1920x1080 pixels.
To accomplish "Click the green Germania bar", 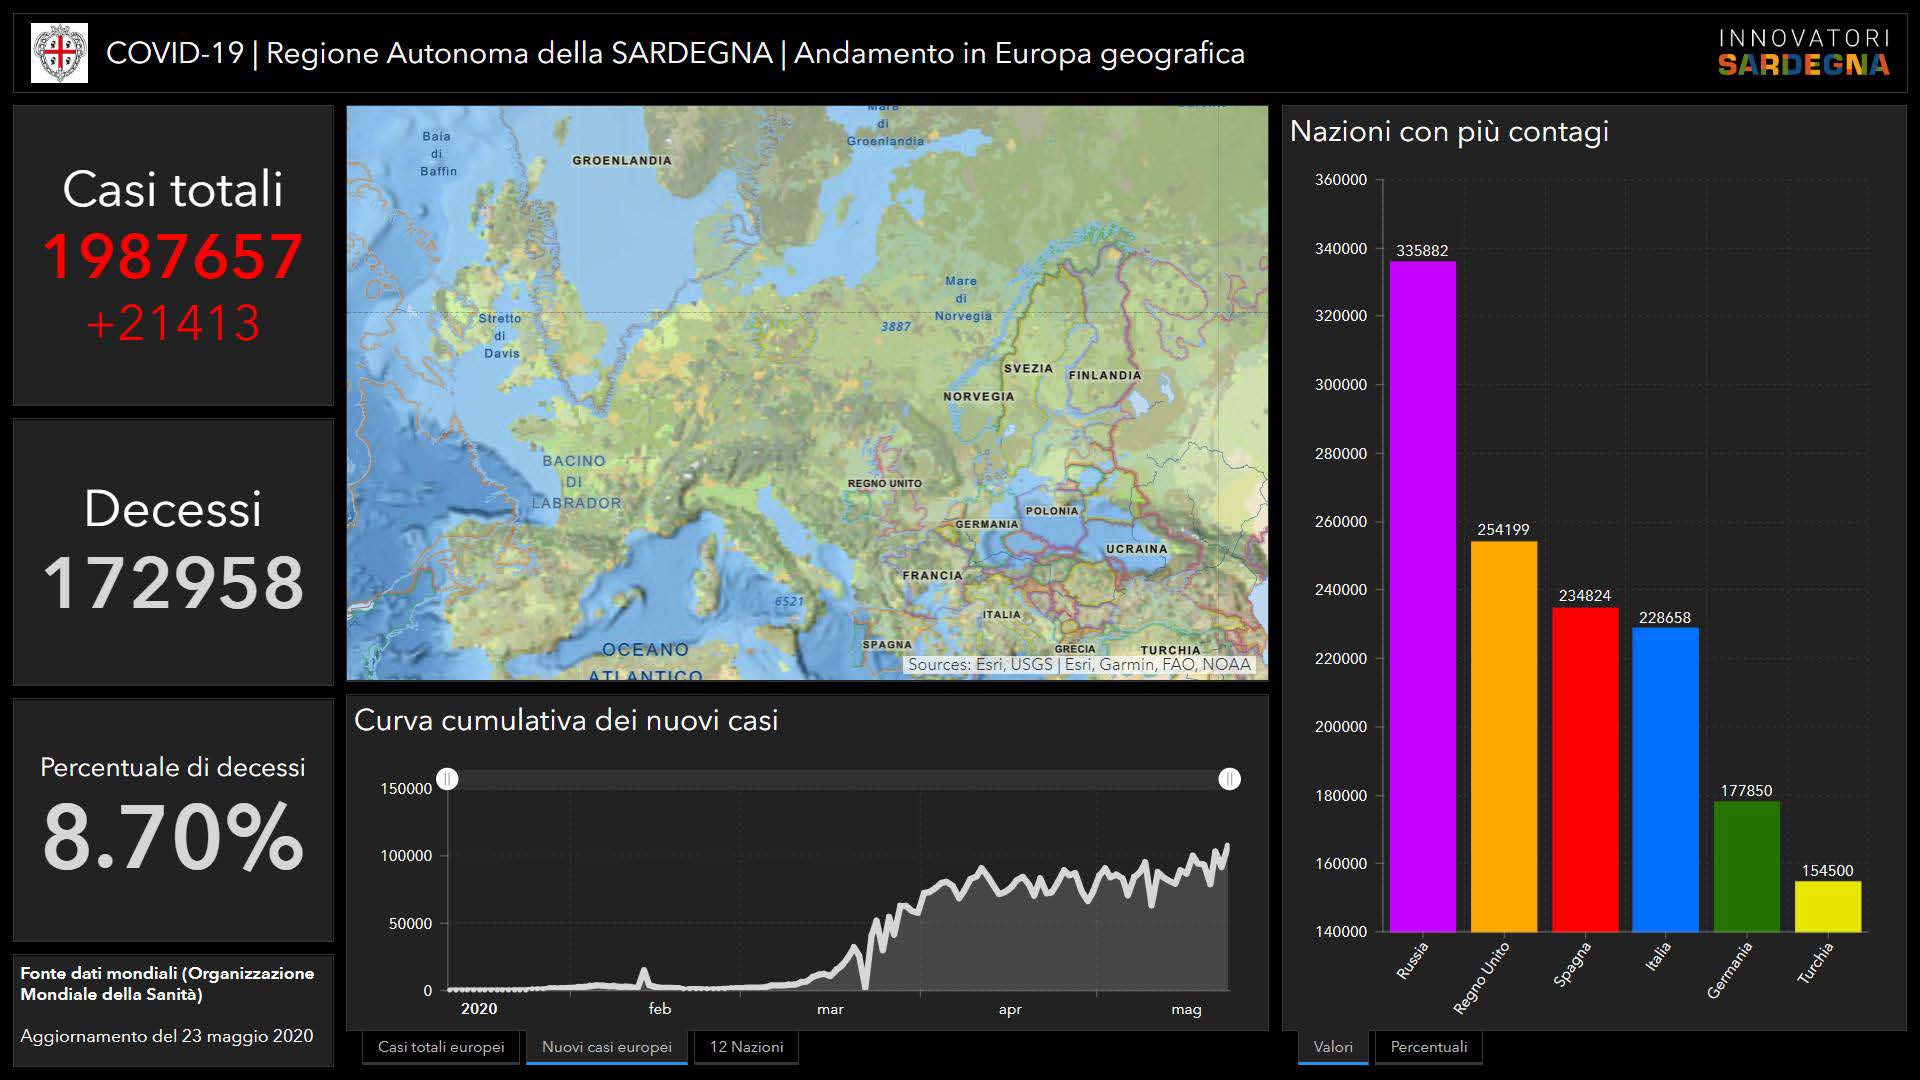I will click(x=1746, y=866).
